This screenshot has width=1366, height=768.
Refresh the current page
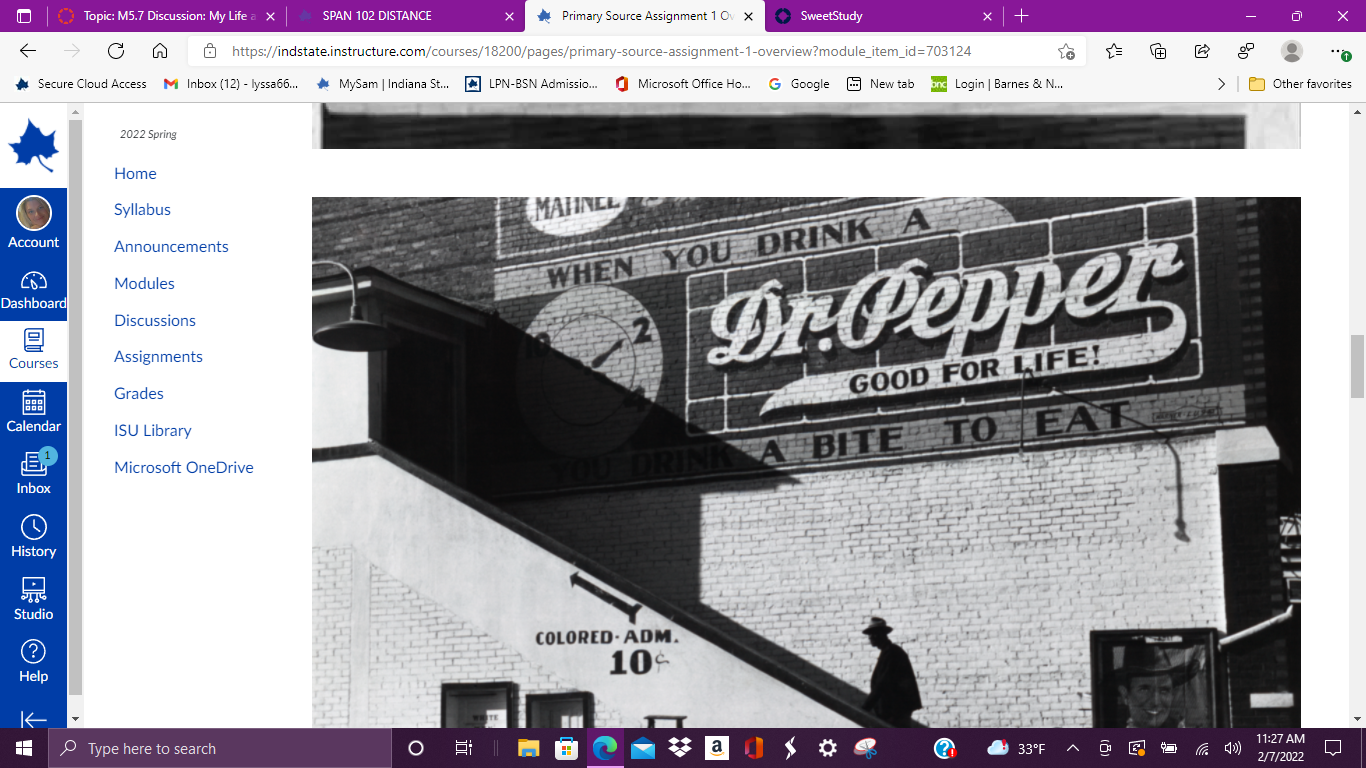(116, 51)
